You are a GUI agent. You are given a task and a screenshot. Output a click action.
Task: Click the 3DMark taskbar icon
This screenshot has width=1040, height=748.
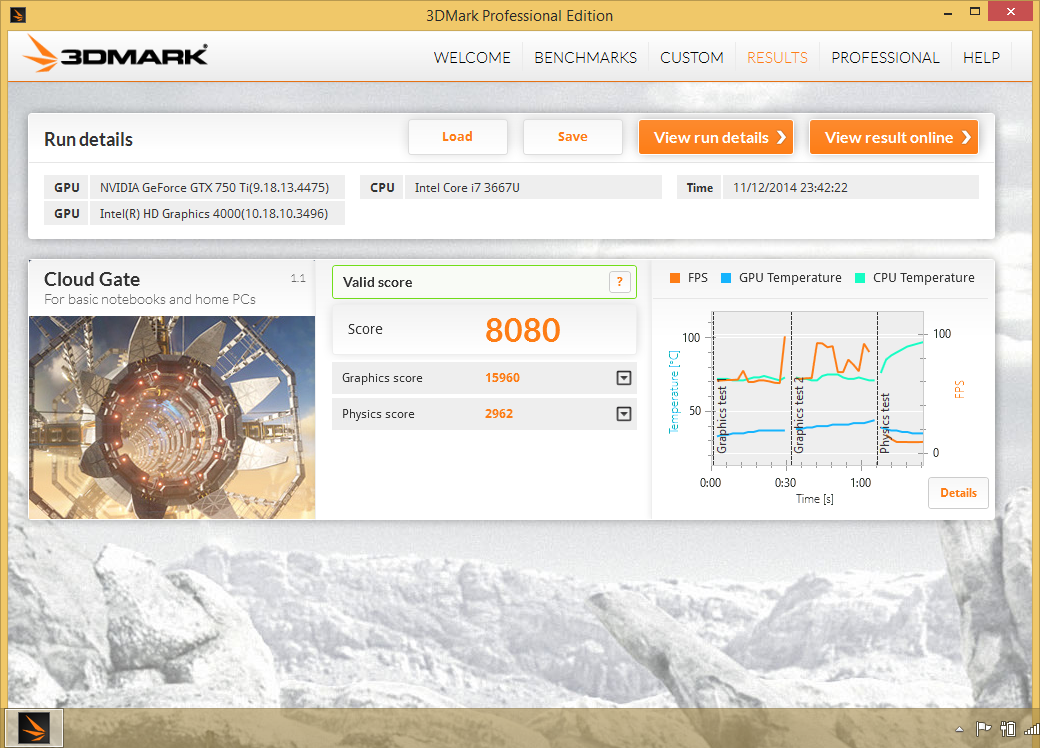[x=34, y=728]
